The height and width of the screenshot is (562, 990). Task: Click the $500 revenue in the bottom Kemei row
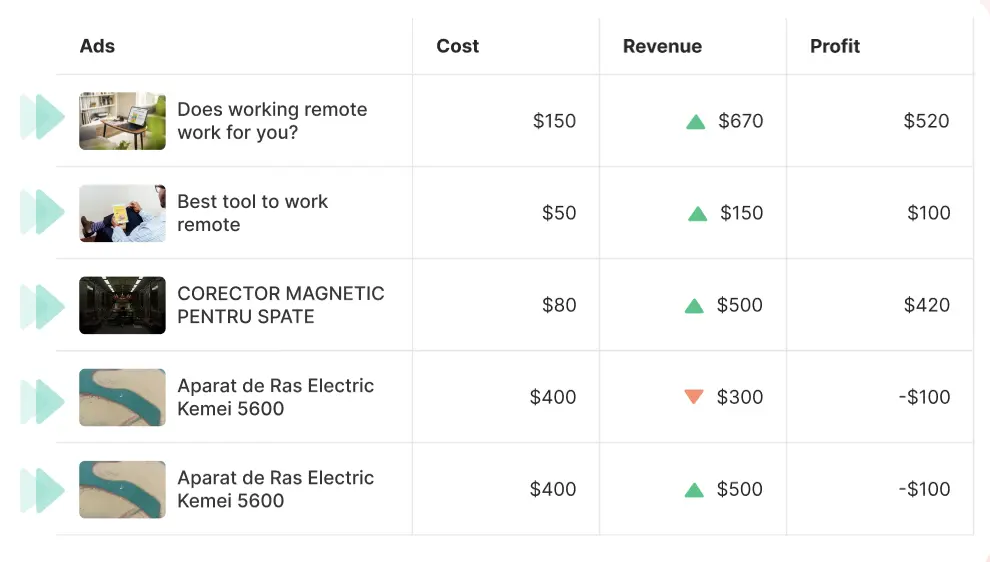[x=739, y=489]
